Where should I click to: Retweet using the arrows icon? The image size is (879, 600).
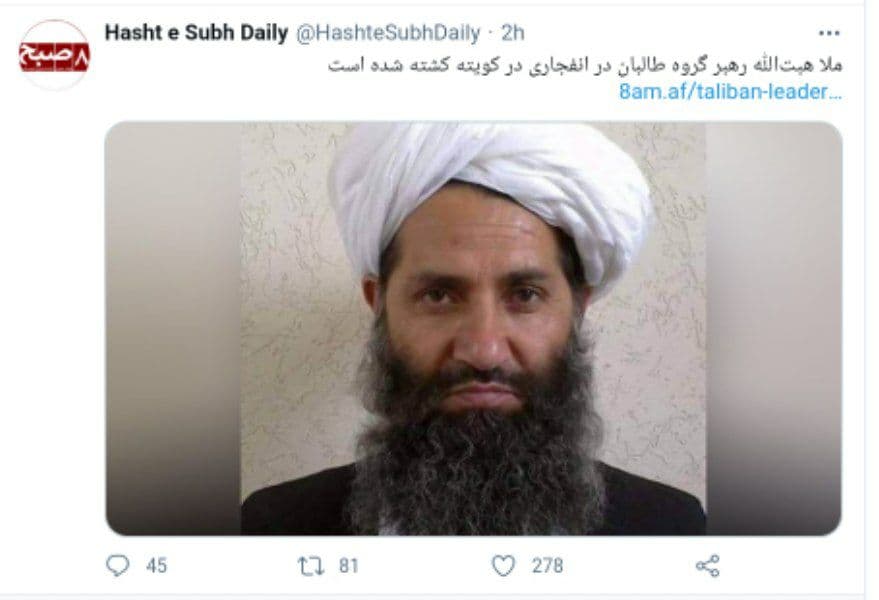tap(311, 566)
